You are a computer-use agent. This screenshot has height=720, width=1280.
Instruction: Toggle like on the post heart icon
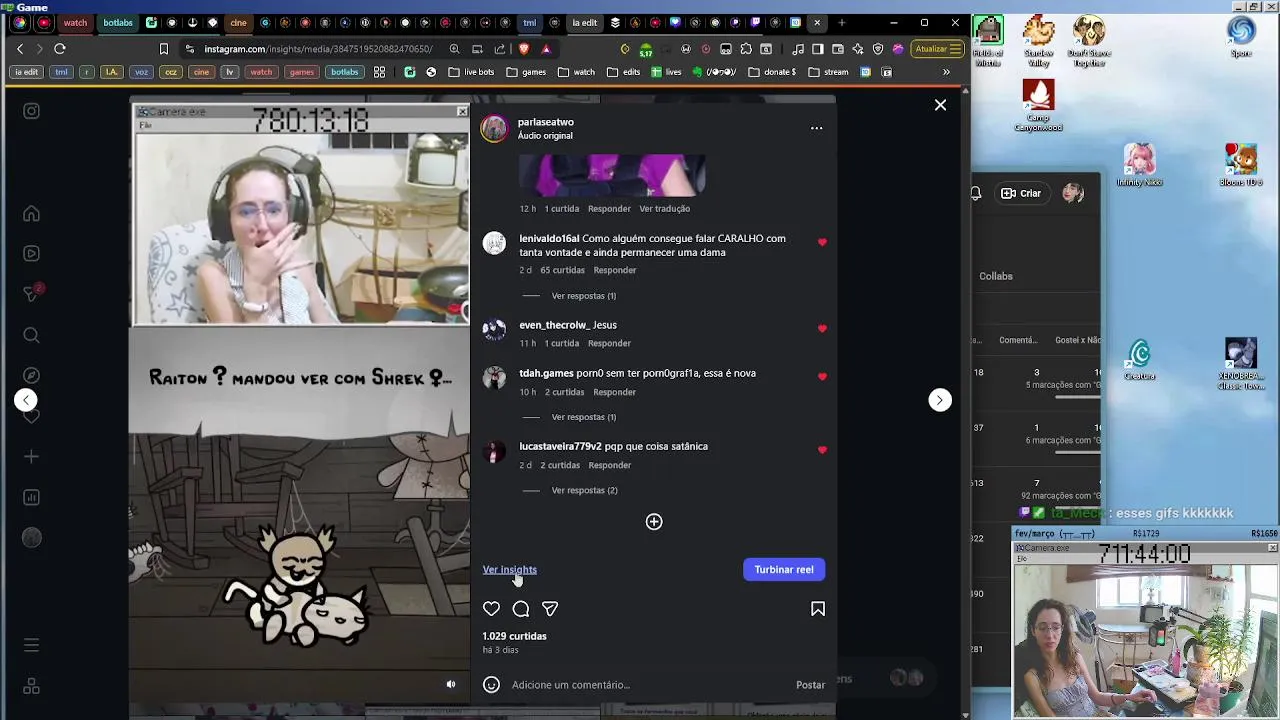tap(491, 608)
